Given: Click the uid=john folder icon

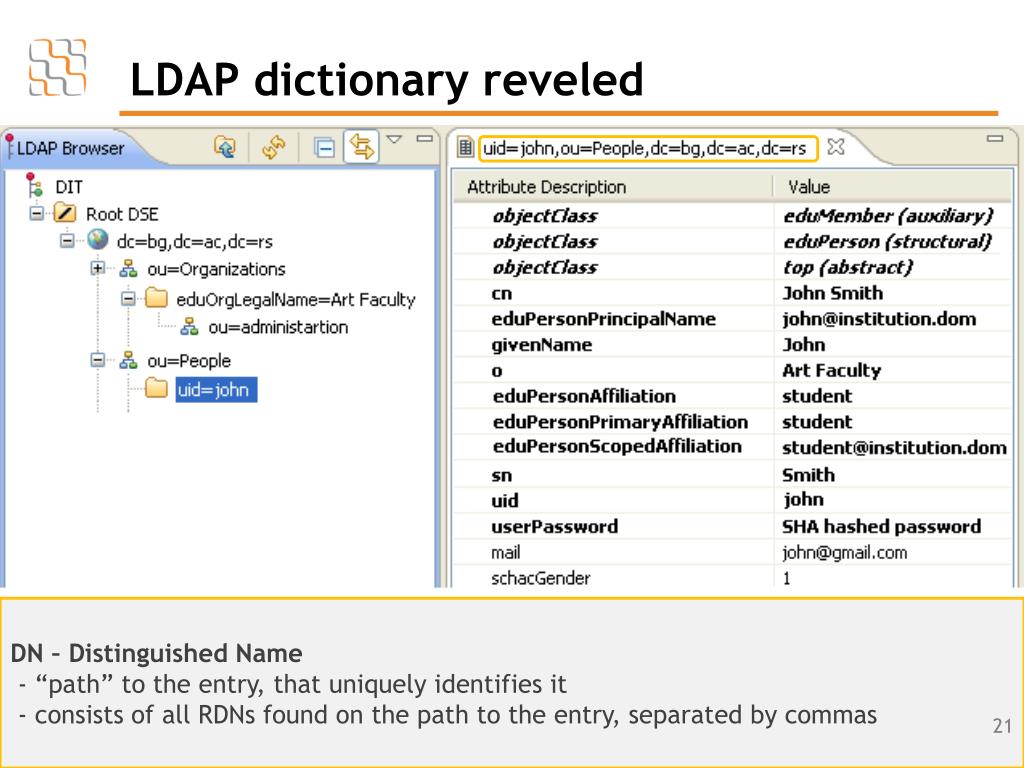Looking at the screenshot, I should 157,388.
